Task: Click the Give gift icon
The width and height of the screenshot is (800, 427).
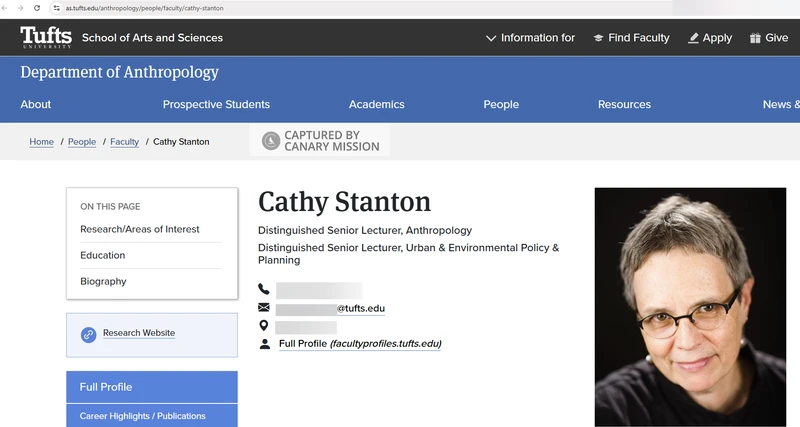Action: pos(755,38)
